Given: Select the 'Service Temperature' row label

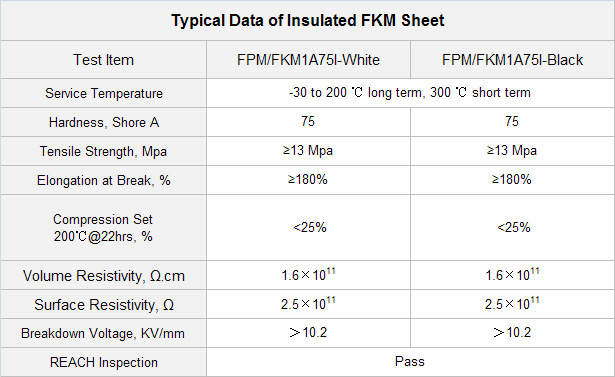Looking at the screenshot, I should pos(104,93).
